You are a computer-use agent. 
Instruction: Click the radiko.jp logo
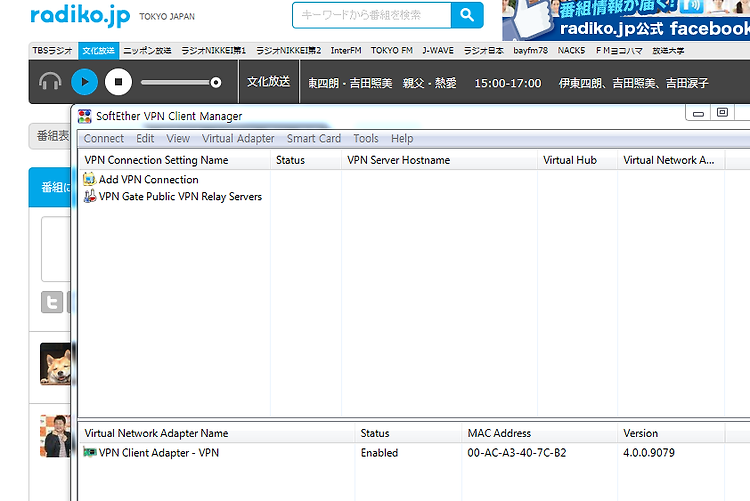click(80, 15)
